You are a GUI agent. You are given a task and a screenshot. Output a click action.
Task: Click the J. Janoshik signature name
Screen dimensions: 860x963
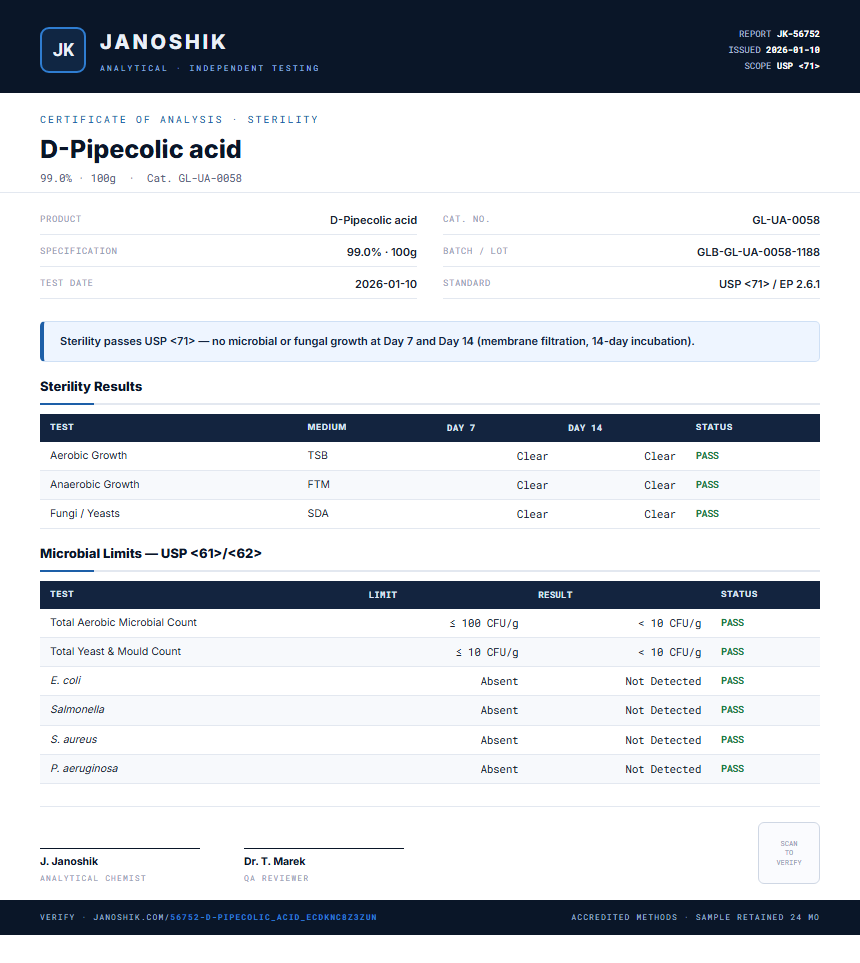point(69,861)
